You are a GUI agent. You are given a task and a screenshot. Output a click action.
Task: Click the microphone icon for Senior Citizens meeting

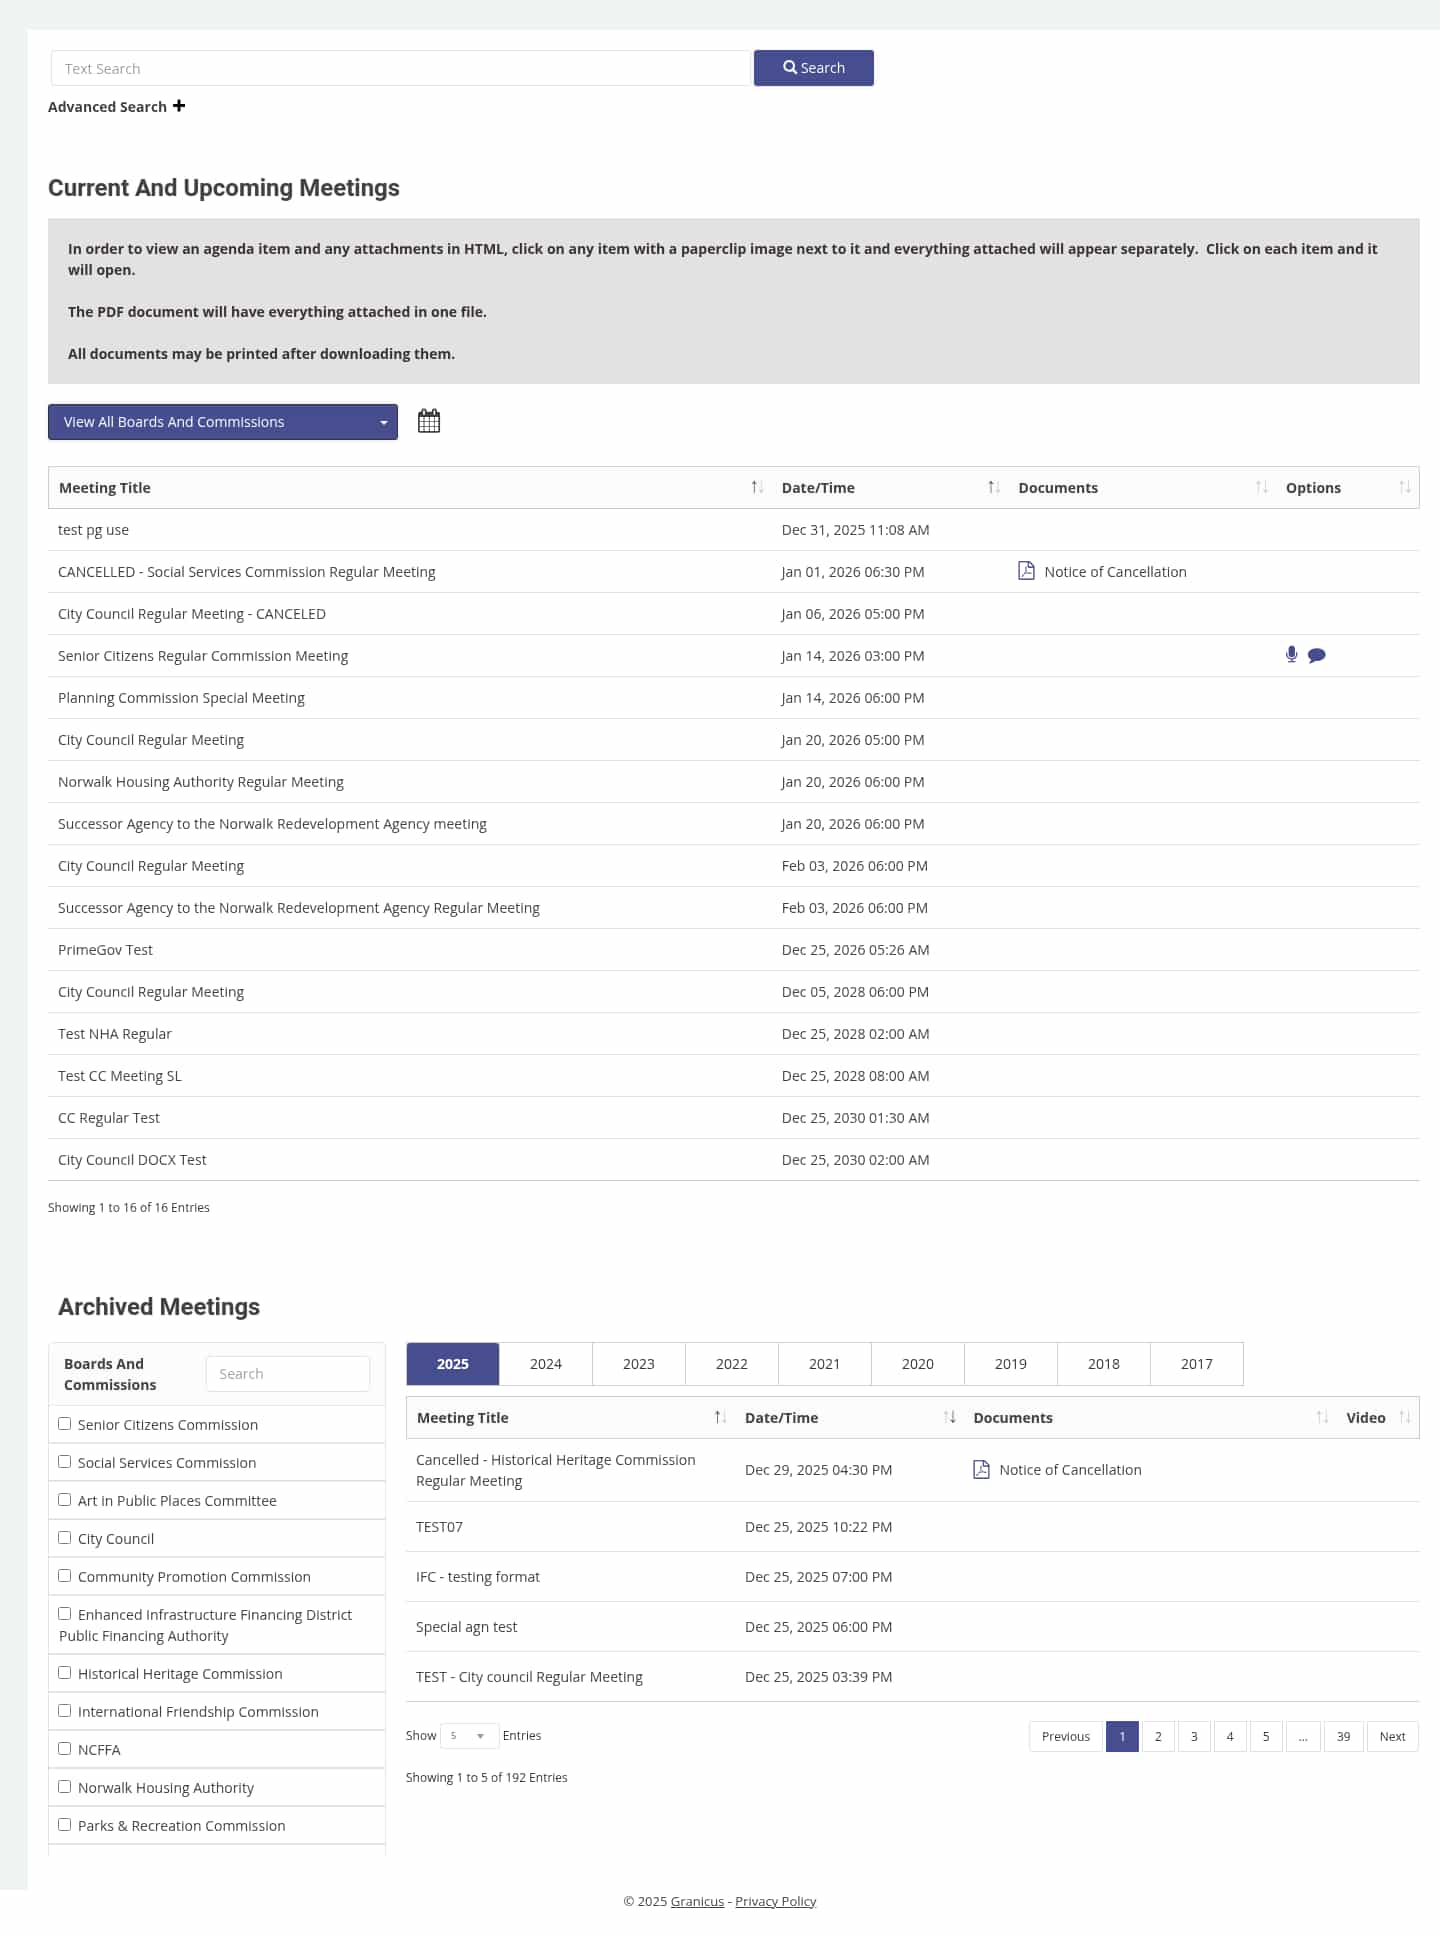pyautogui.click(x=1291, y=655)
